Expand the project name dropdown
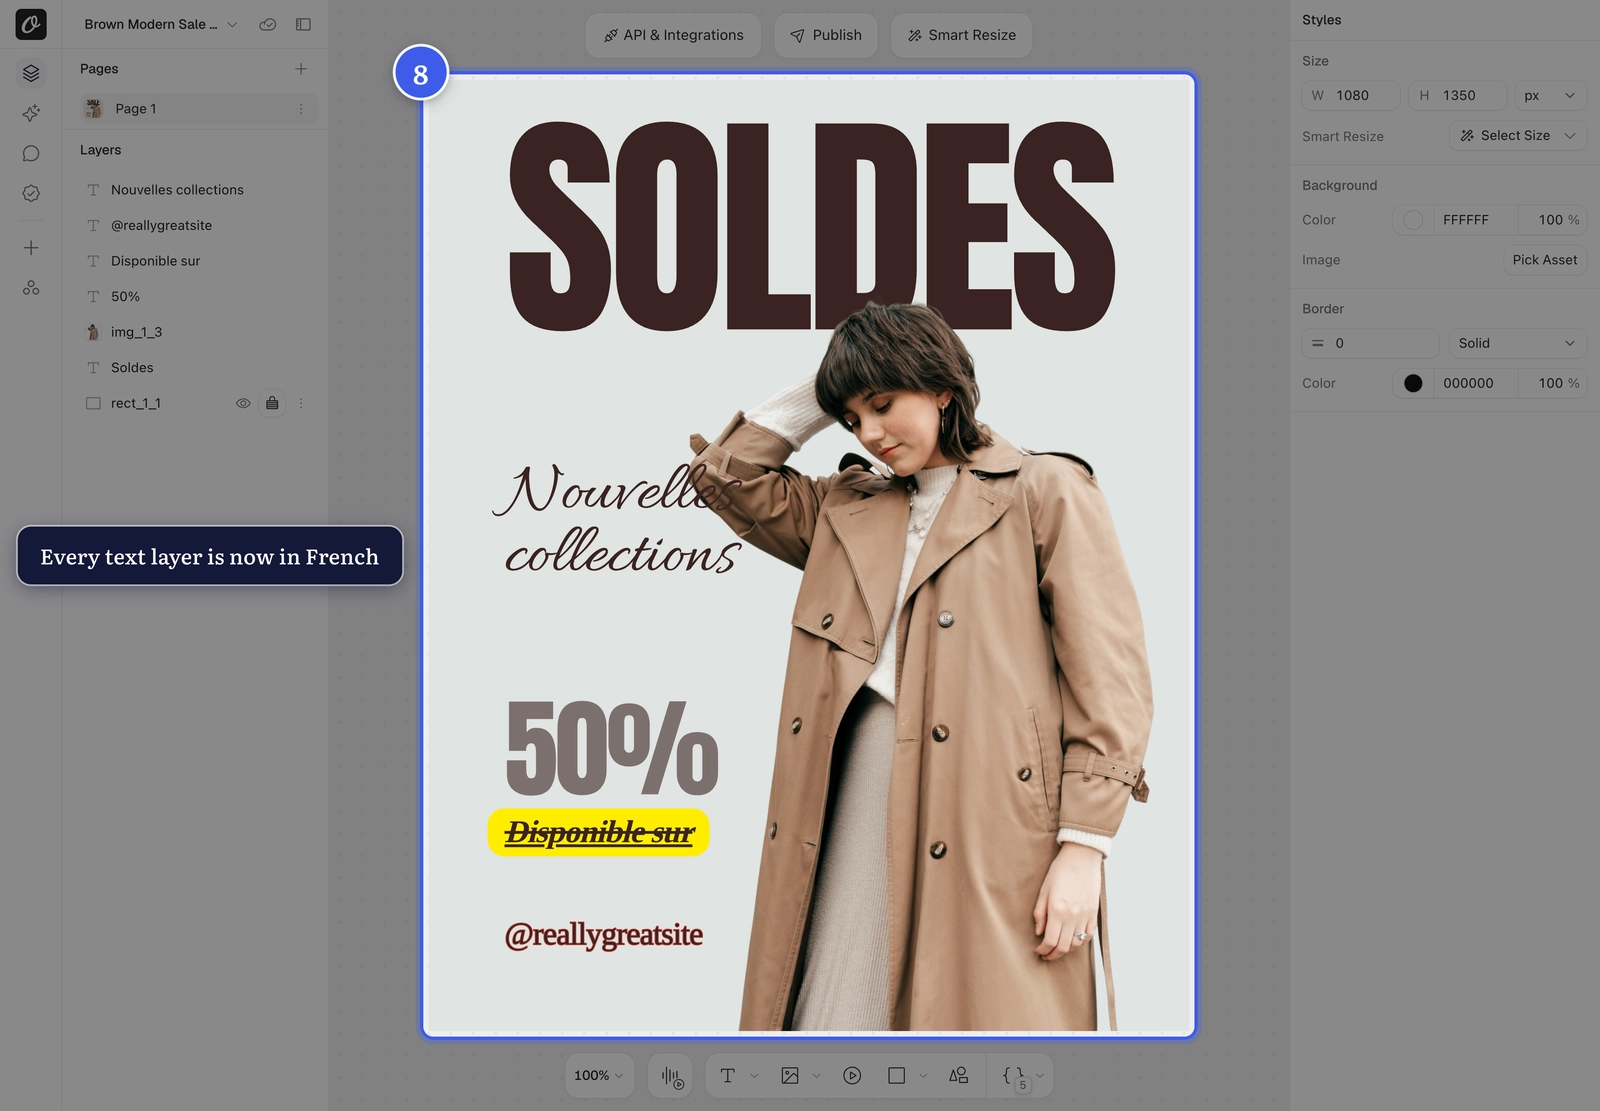The height and width of the screenshot is (1111, 1600). pyautogui.click(x=232, y=24)
